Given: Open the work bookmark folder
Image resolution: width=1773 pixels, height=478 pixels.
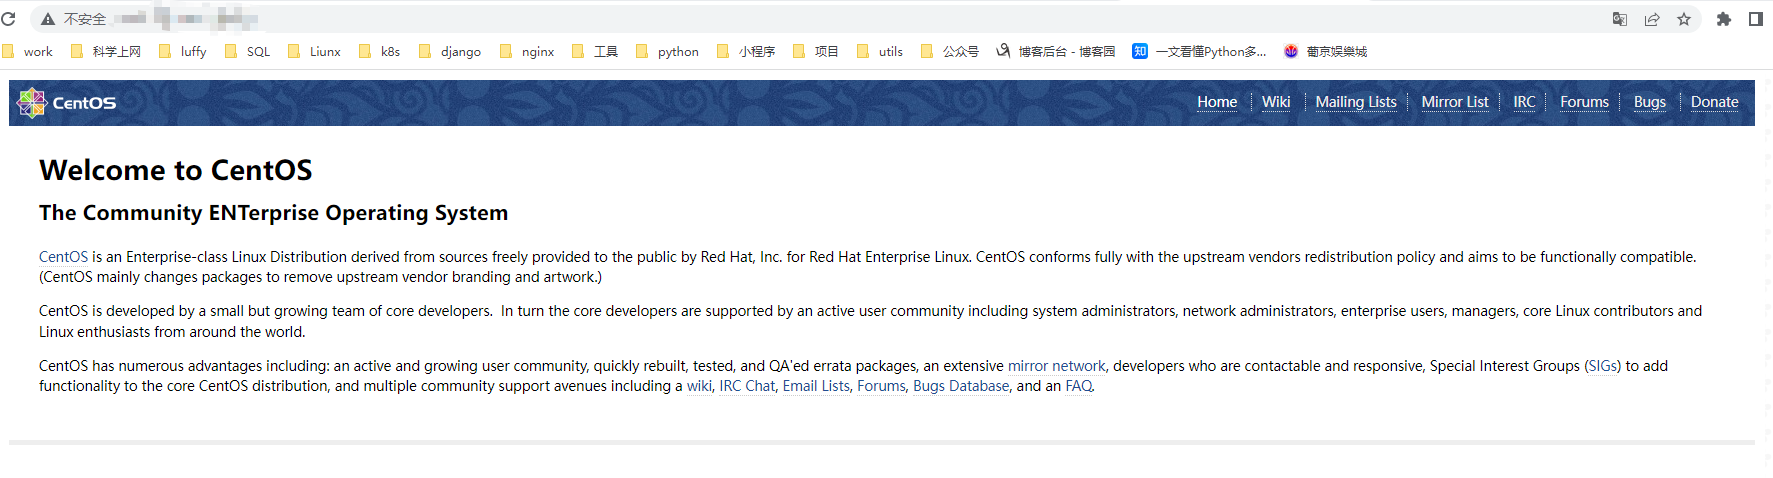Looking at the screenshot, I should (28, 51).
